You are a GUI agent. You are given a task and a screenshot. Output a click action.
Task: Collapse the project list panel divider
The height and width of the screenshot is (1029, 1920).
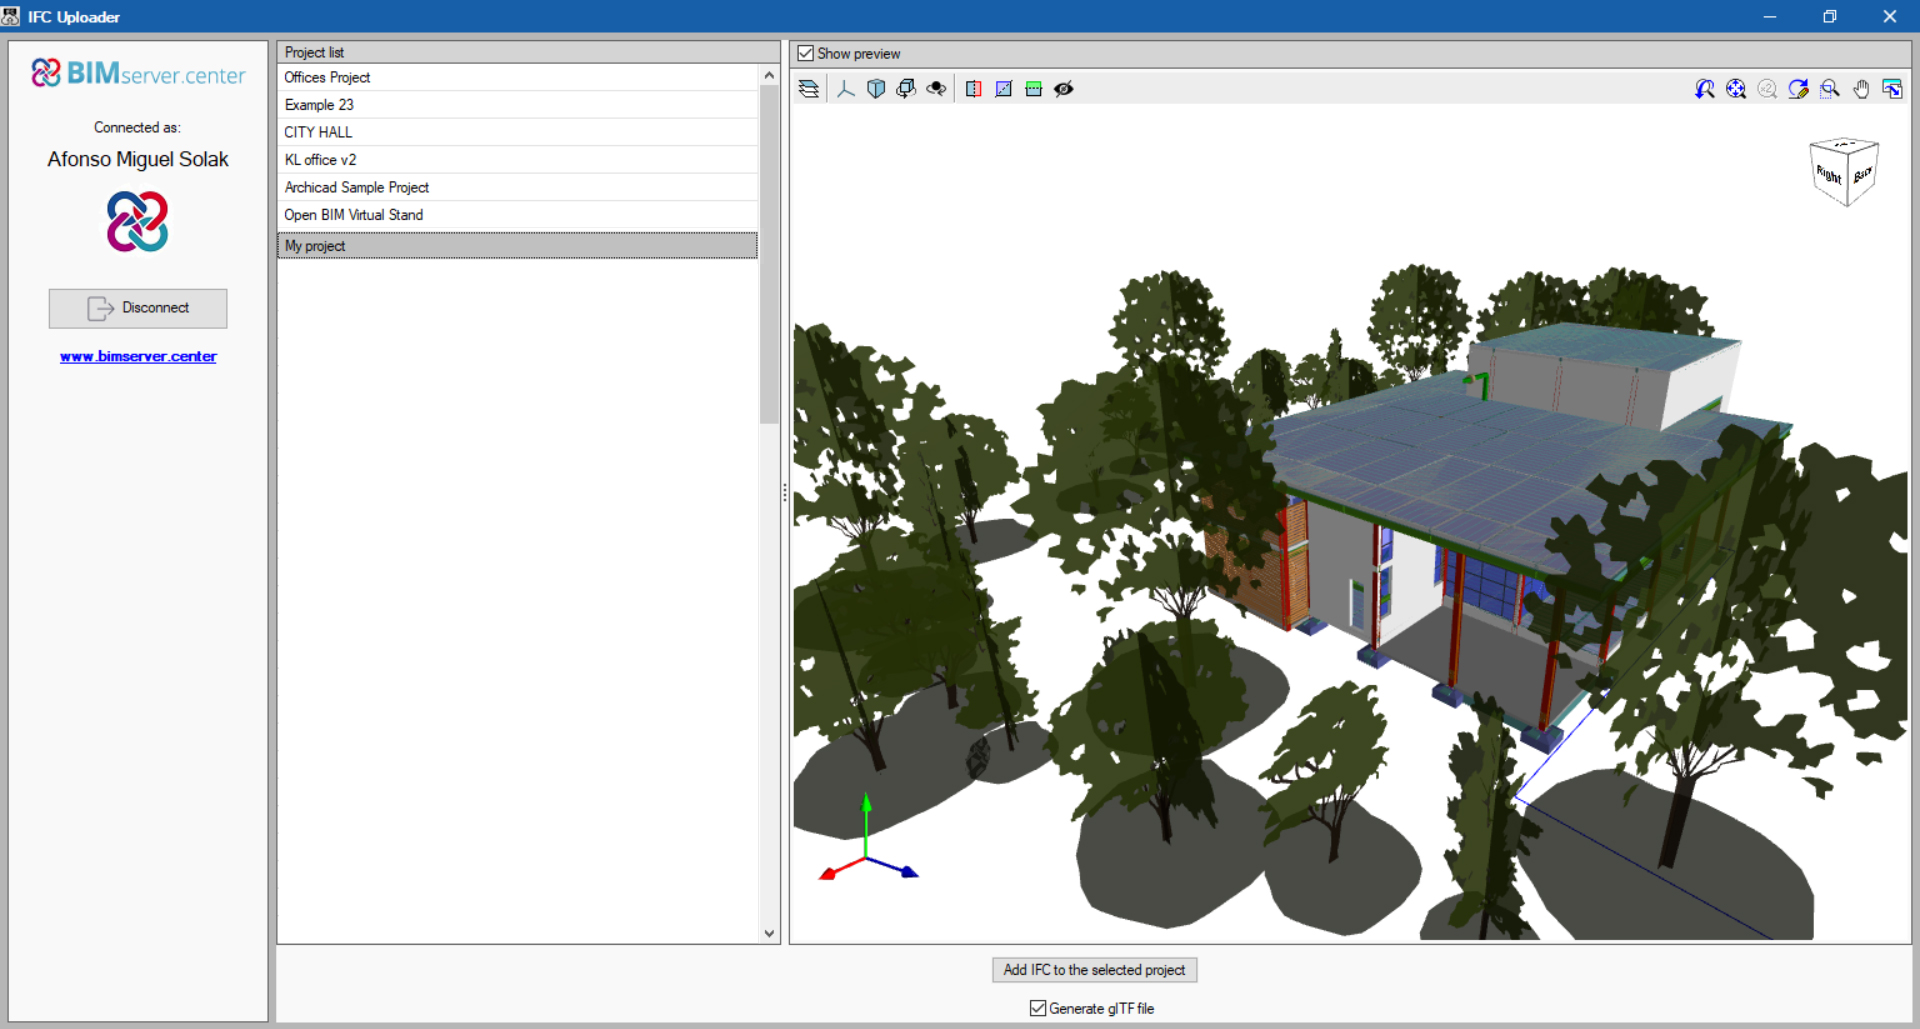tap(784, 492)
